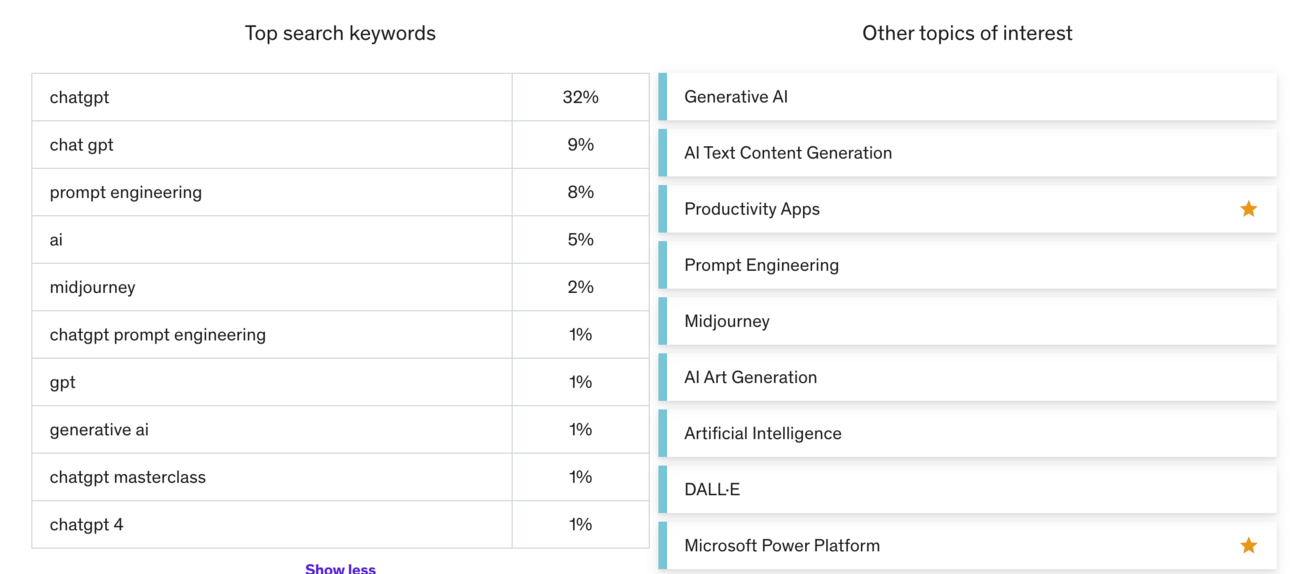Select the prompt engineering keyword row

click(x=125, y=192)
